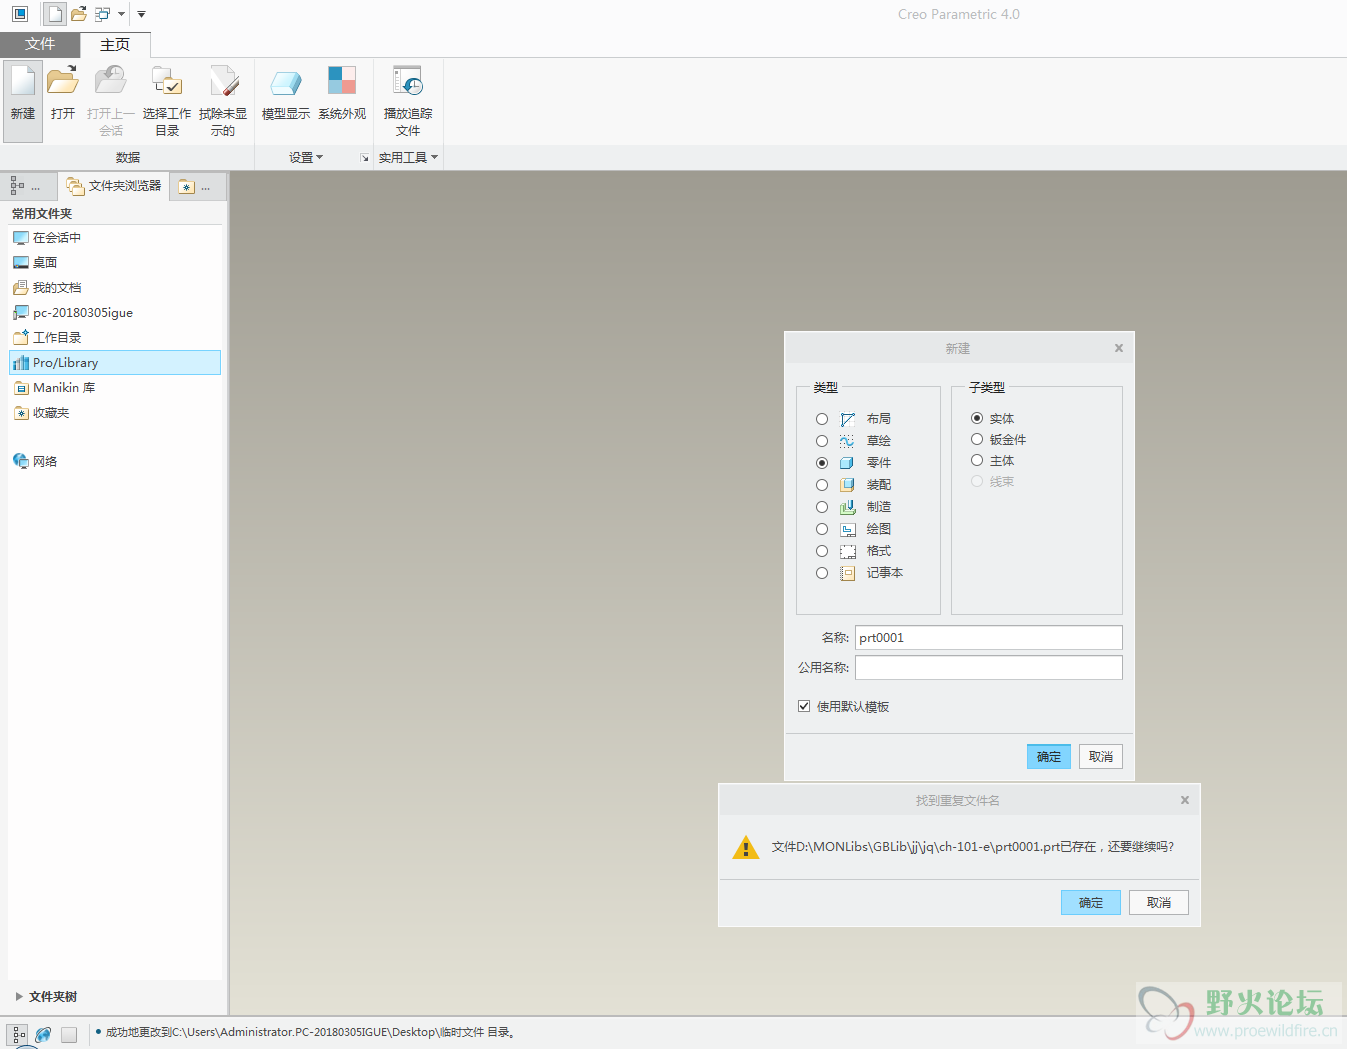Select the 绘图 type radio button
This screenshot has width=1347, height=1049.
pyautogui.click(x=822, y=529)
